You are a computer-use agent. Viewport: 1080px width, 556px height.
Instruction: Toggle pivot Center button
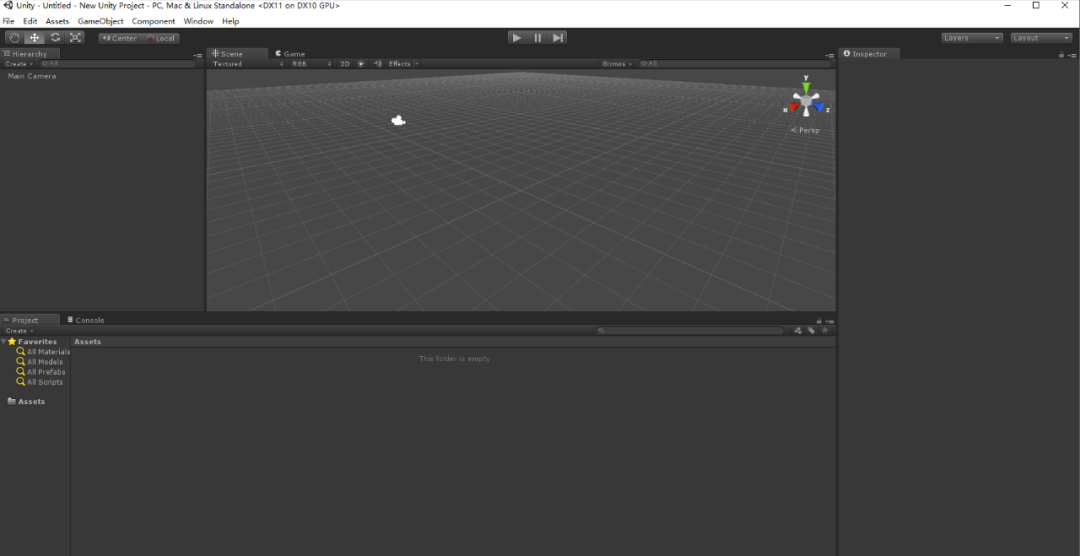pyautogui.click(x=119, y=38)
